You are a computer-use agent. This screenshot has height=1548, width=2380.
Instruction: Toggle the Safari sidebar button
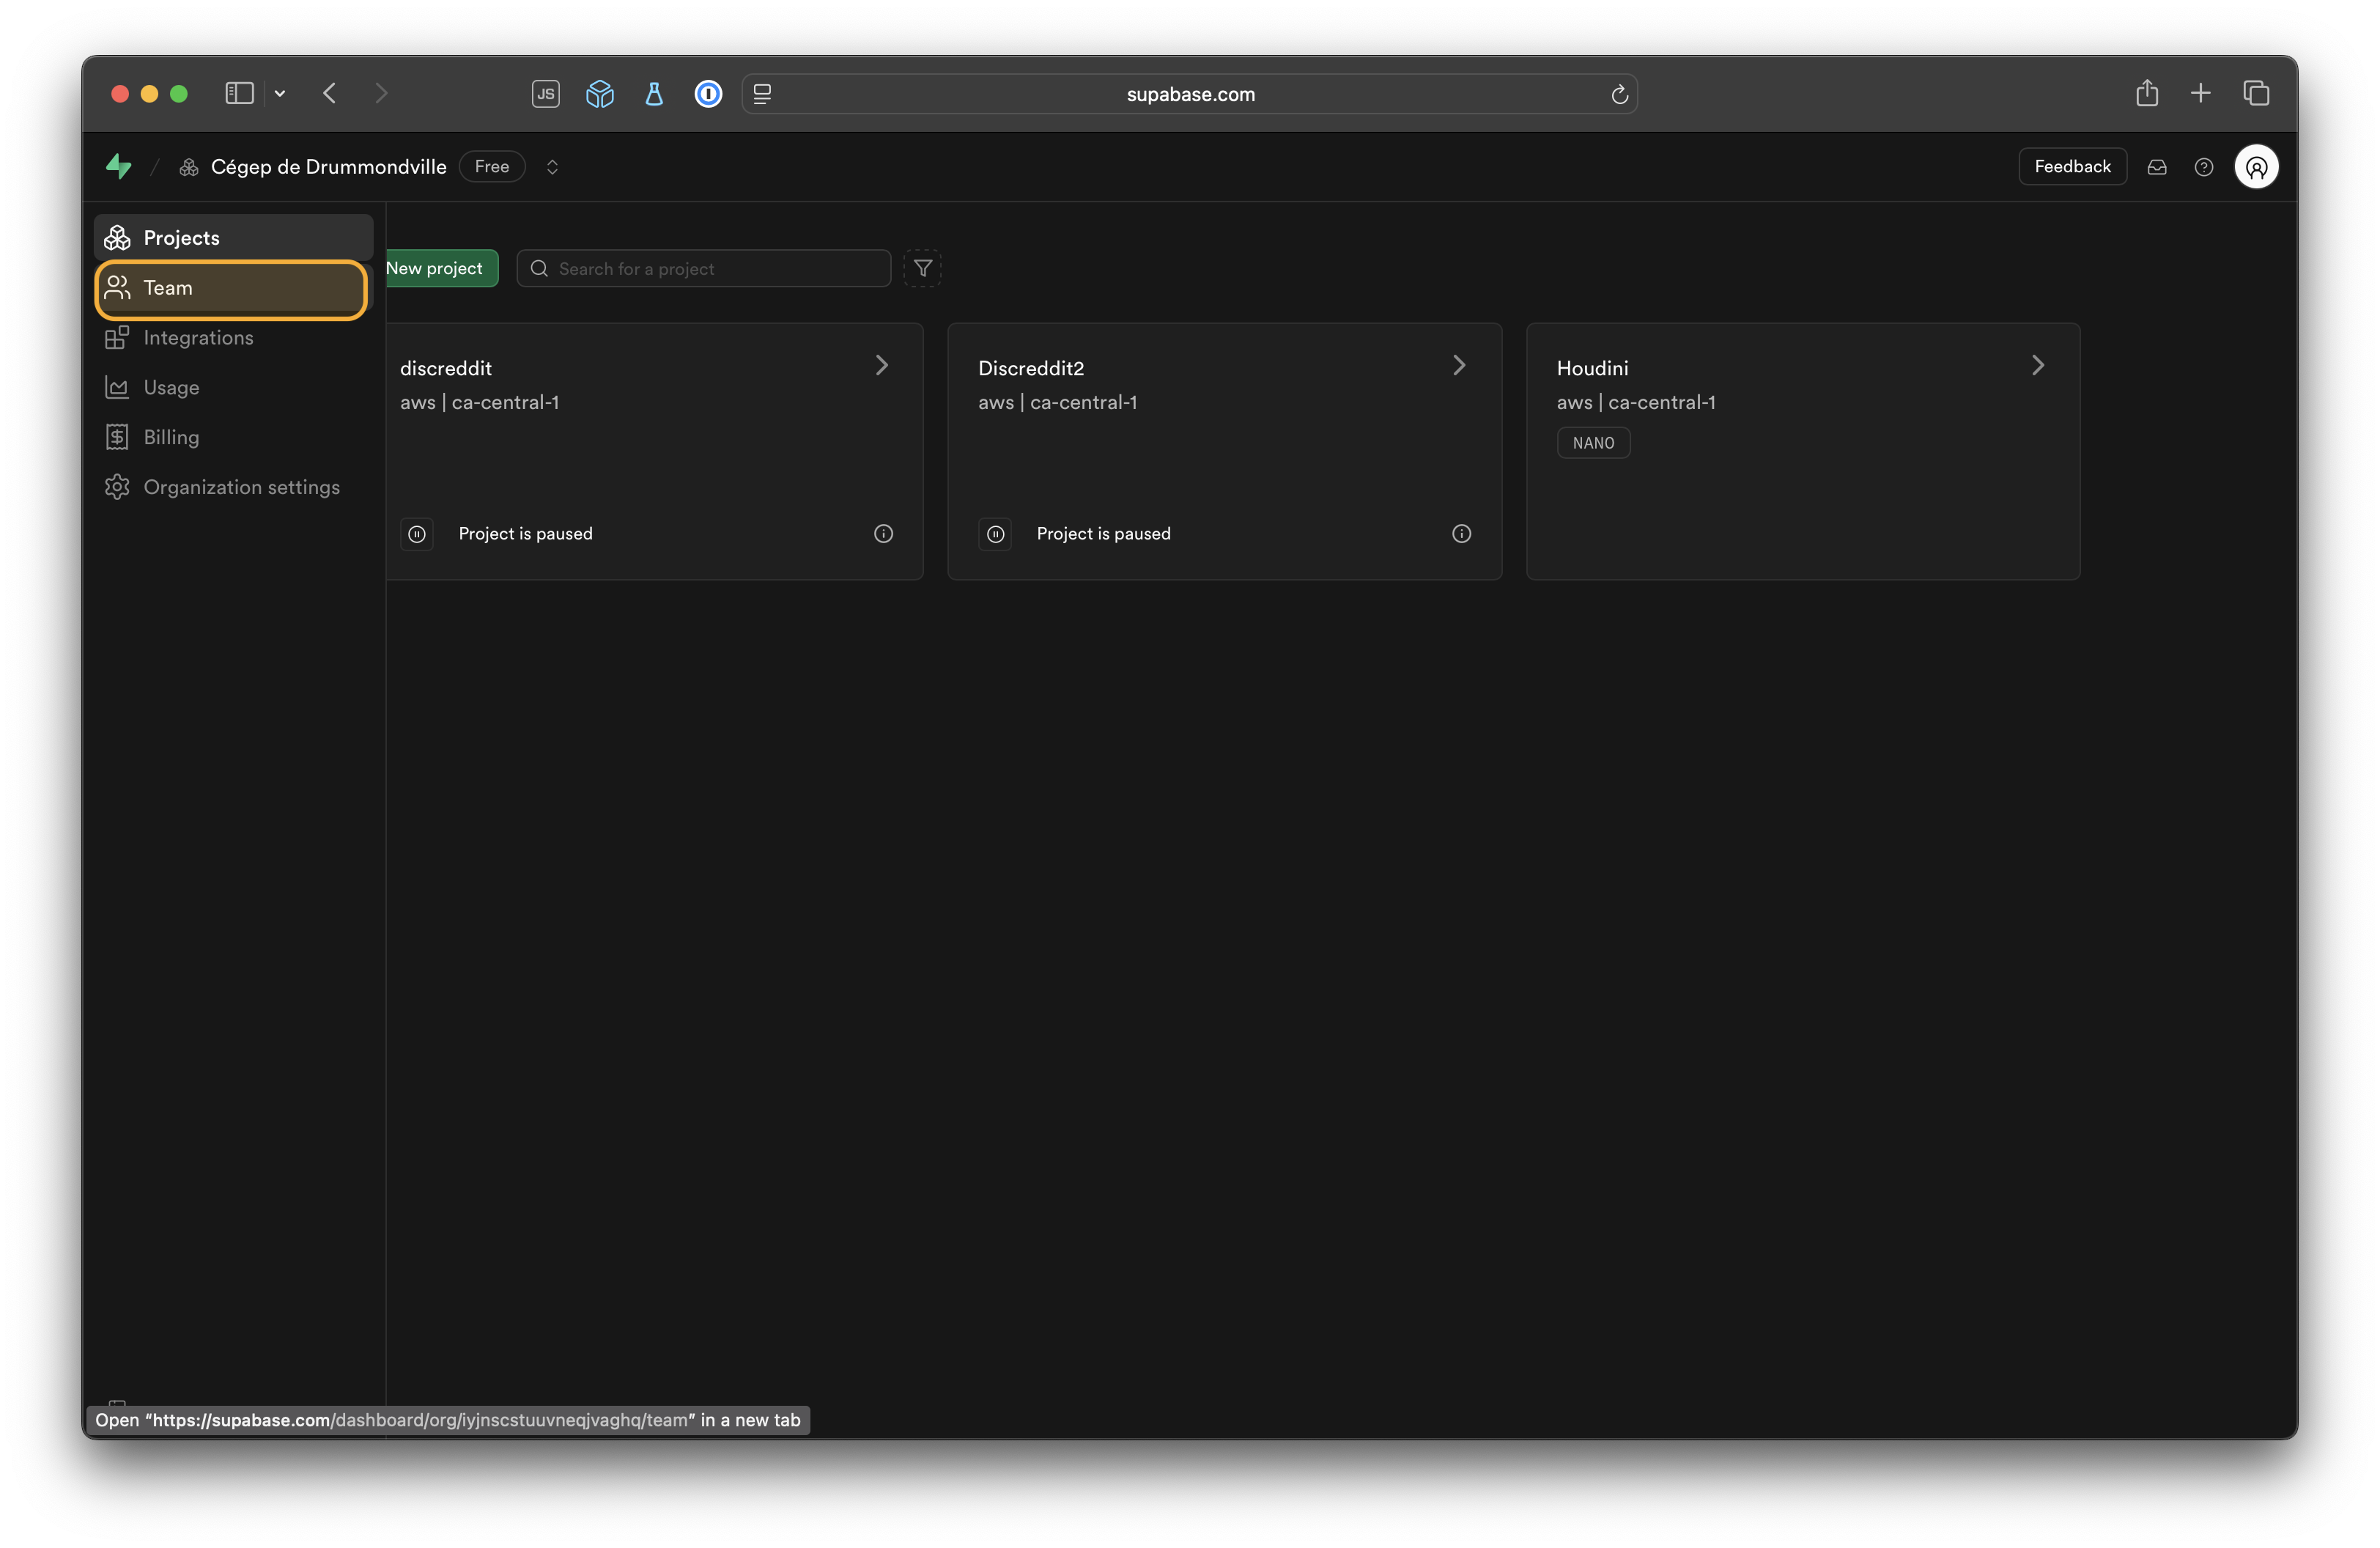click(x=239, y=93)
